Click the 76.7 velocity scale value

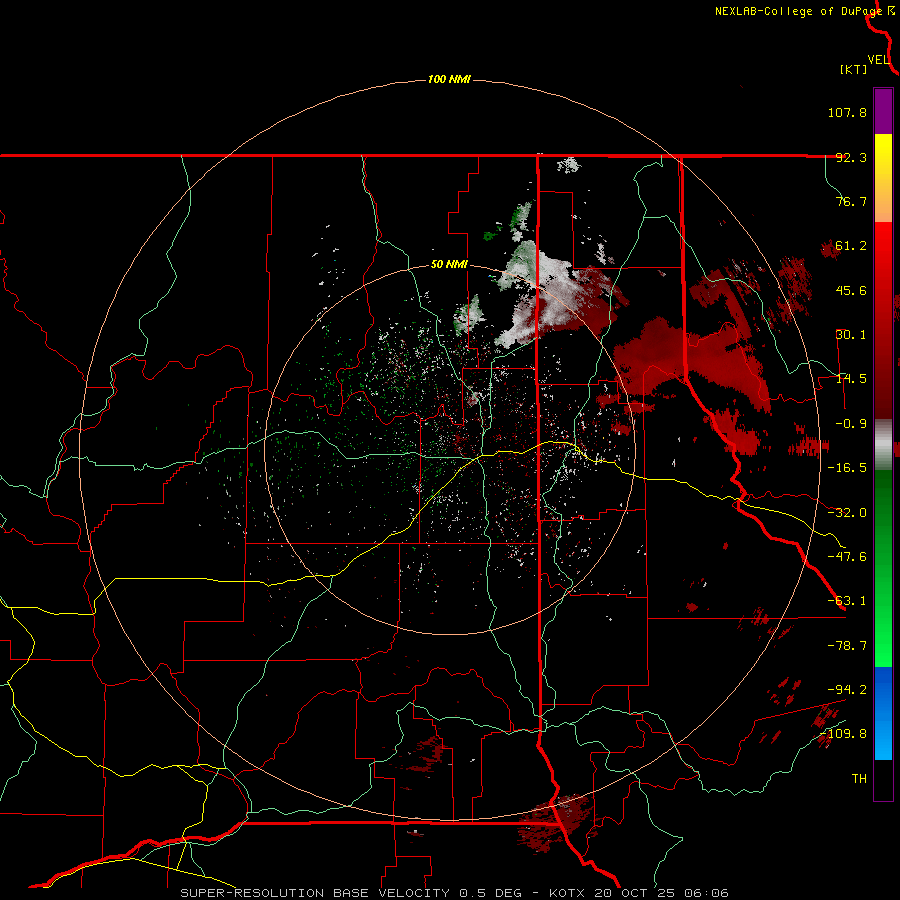851,201
